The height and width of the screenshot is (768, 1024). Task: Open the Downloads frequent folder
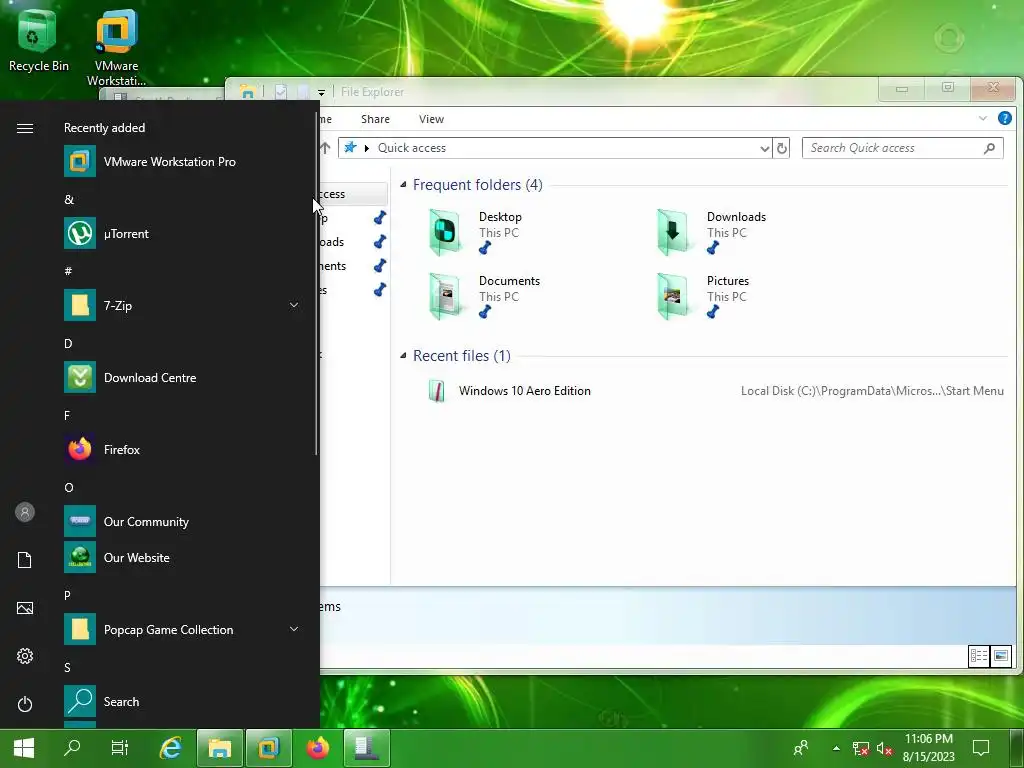pyautogui.click(x=711, y=232)
